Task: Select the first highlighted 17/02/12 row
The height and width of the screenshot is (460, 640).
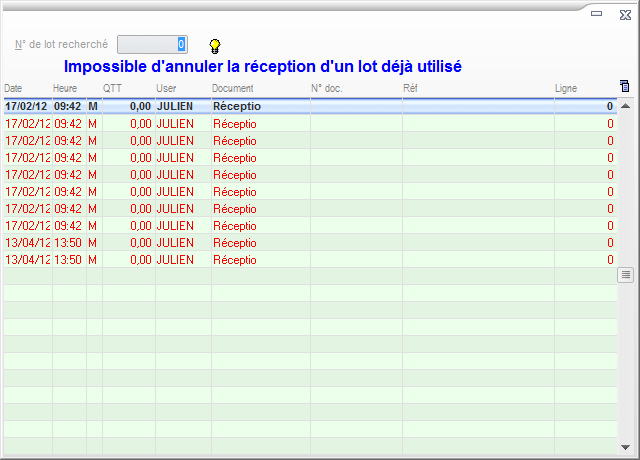Action: click(x=300, y=106)
